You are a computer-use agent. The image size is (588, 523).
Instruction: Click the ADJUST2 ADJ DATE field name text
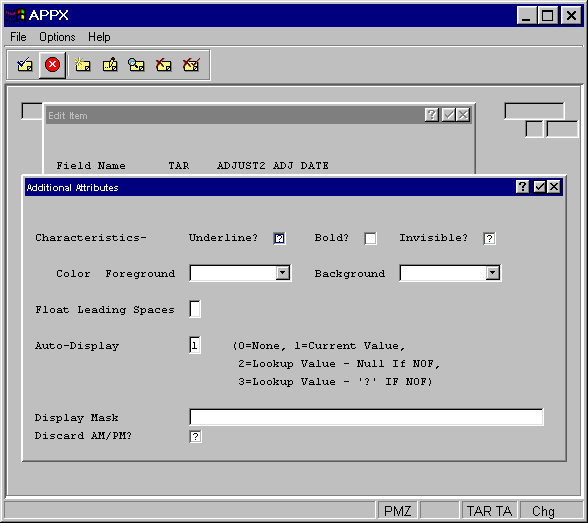(273, 166)
